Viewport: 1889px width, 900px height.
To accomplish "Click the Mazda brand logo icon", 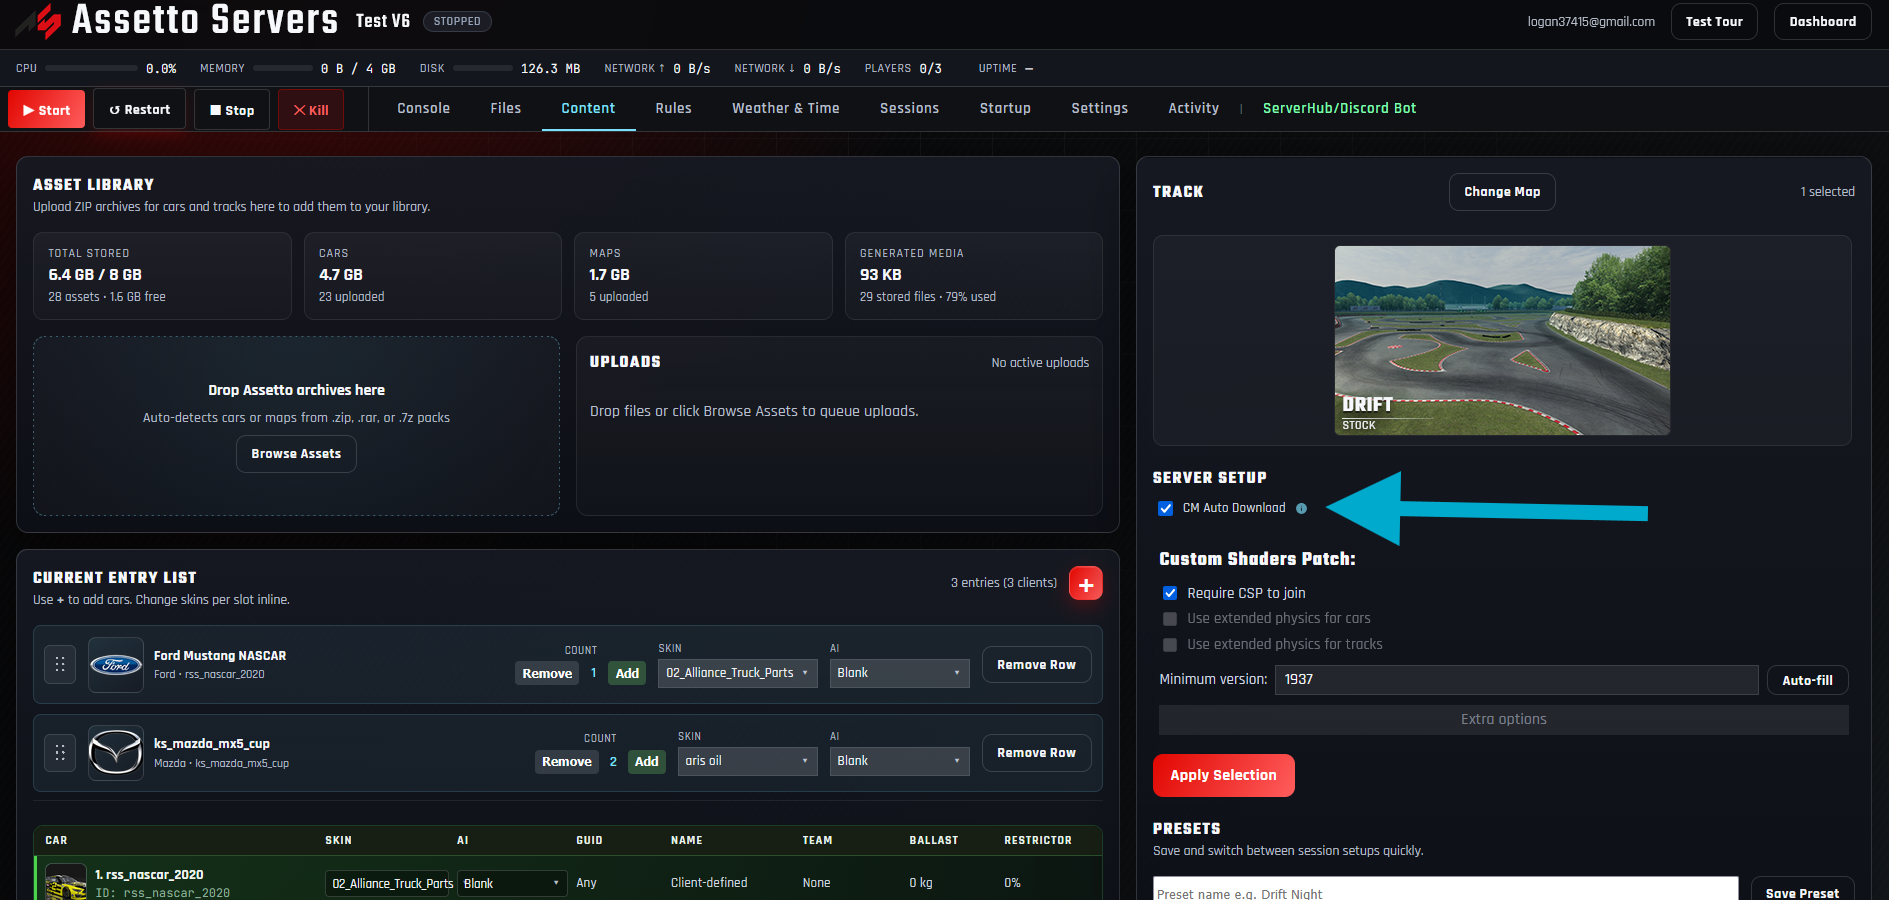I will click(116, 753).
